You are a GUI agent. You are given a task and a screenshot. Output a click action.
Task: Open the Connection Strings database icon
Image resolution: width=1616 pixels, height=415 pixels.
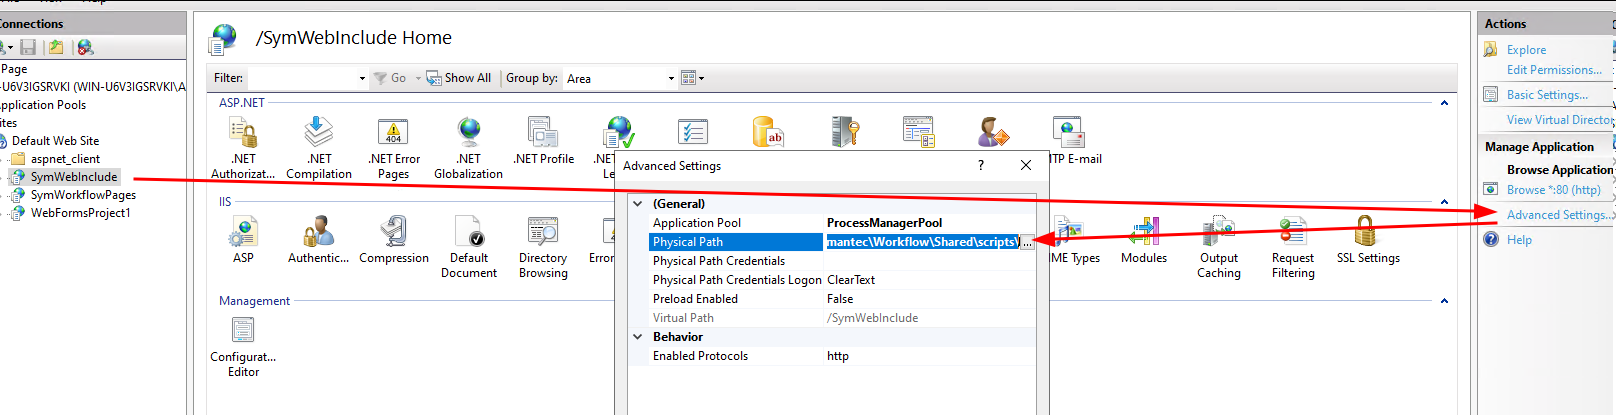tap(768, 133)
